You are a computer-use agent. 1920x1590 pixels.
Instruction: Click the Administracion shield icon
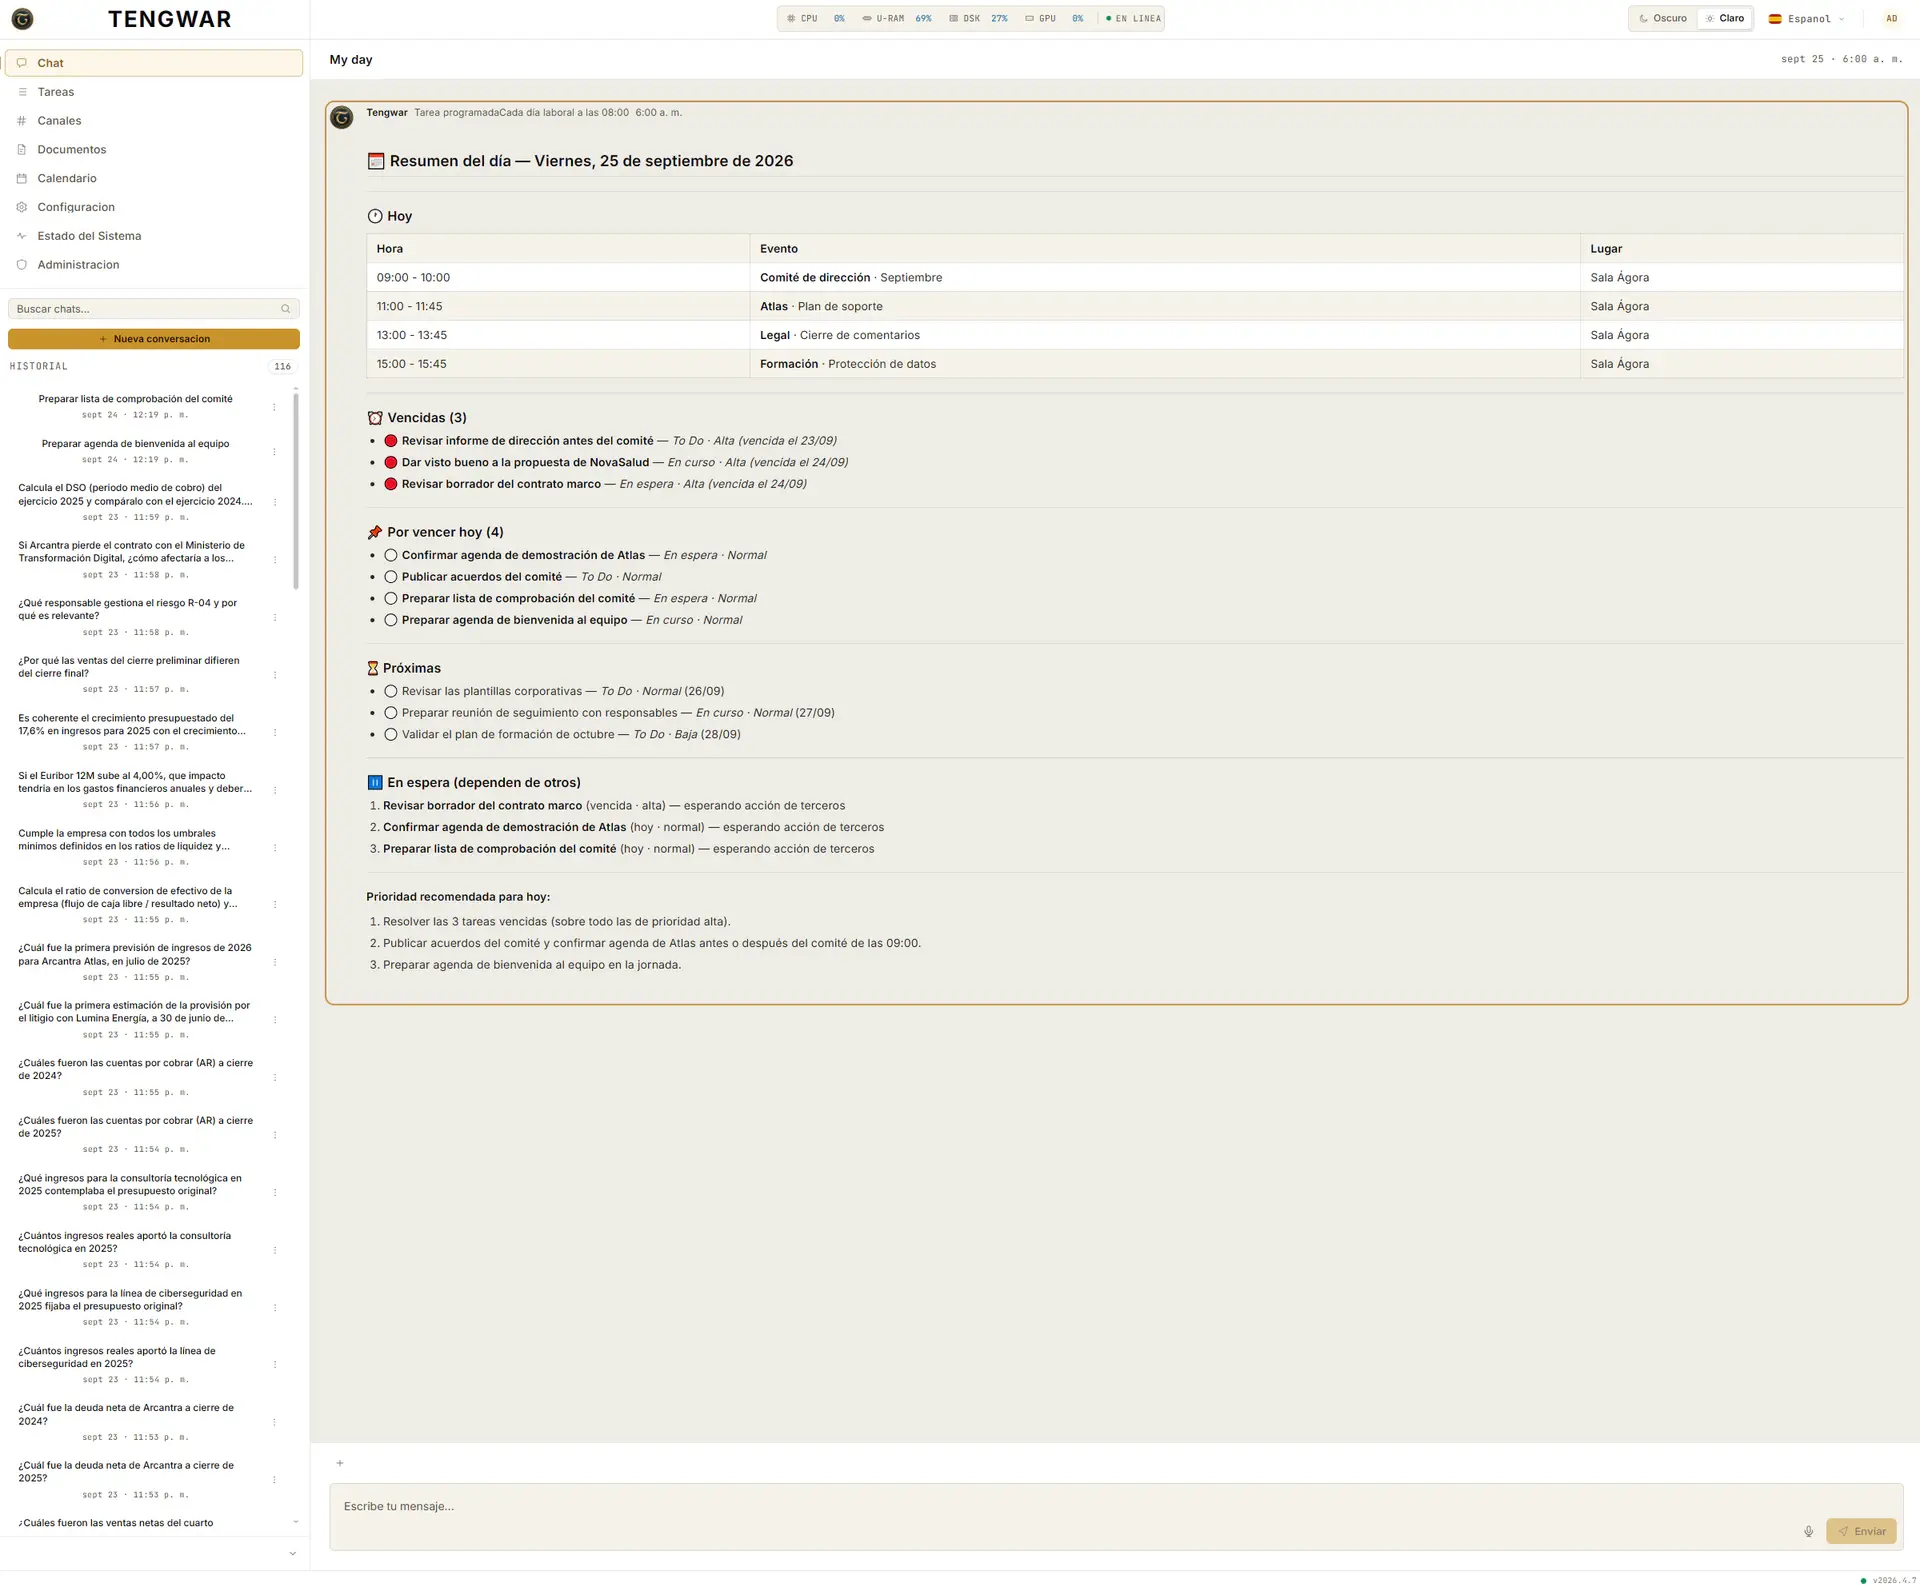pos(22,265)
